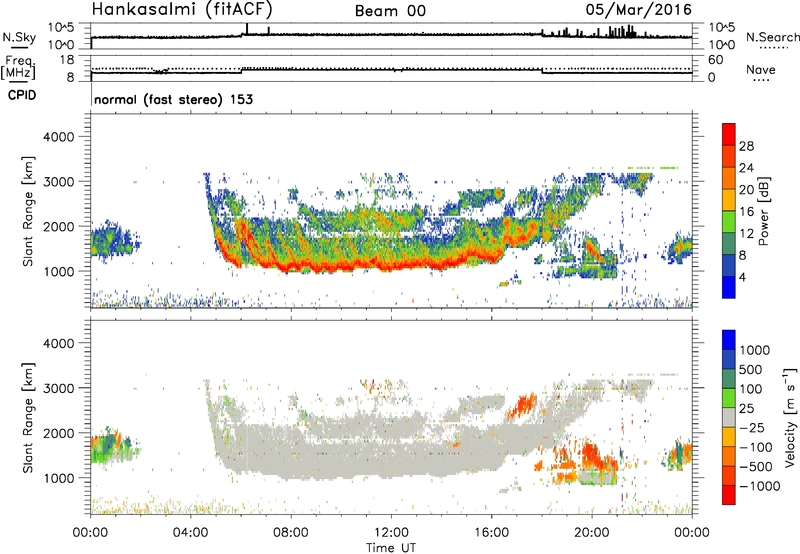Click the '24' tick on Power colorbar
This screenshot has width=800, height=554.
746,168
